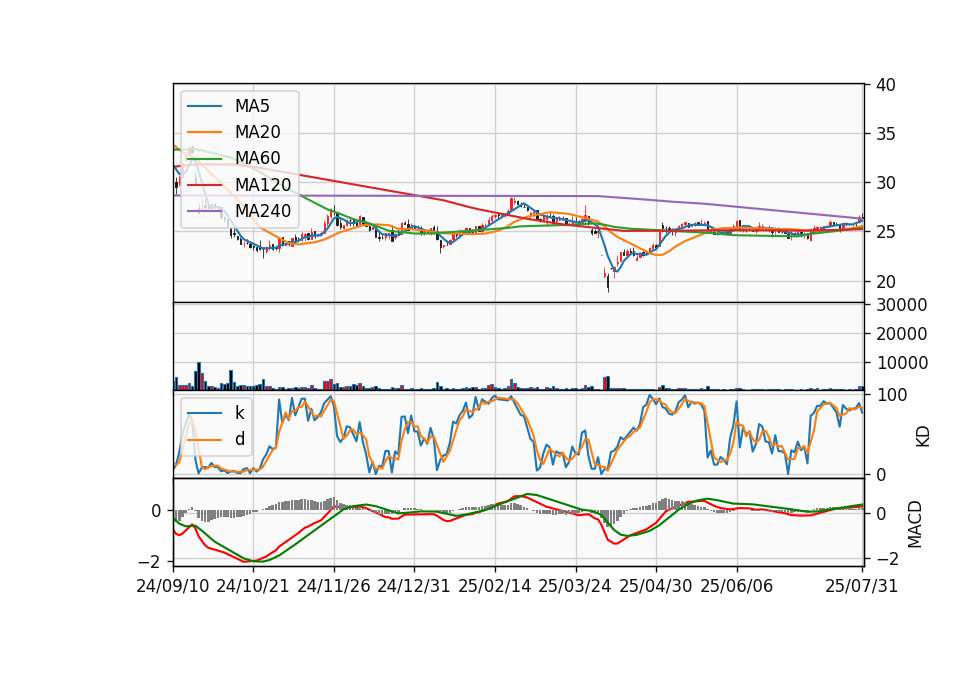Click the MACD vertical axis title
Viewport: 960px width, 690px height.
tap(915, 524)
